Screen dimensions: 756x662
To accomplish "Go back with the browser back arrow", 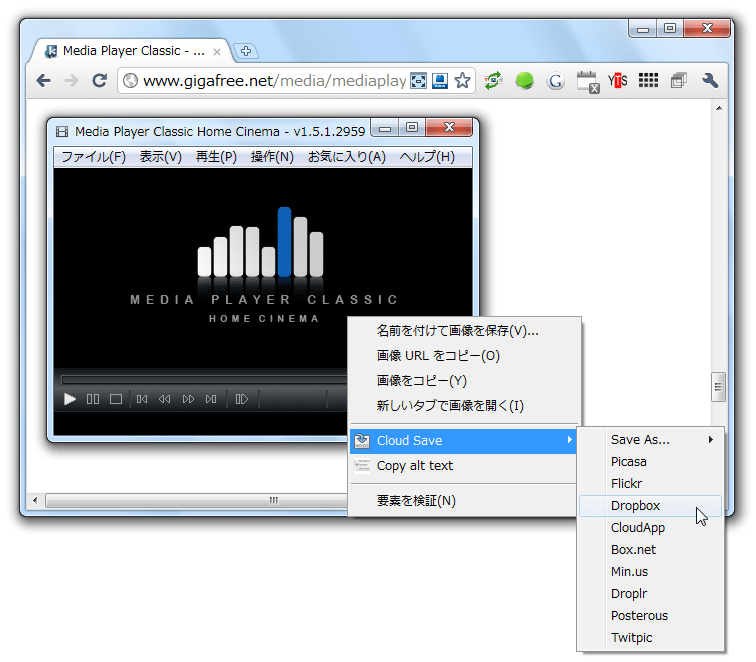I will pyautogui.click(x=43, y=81).
